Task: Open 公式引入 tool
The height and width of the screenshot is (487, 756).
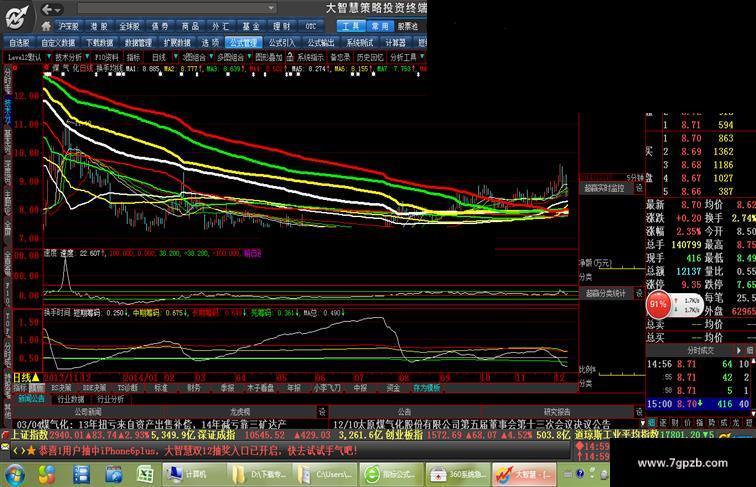Action: click(282, 43)
